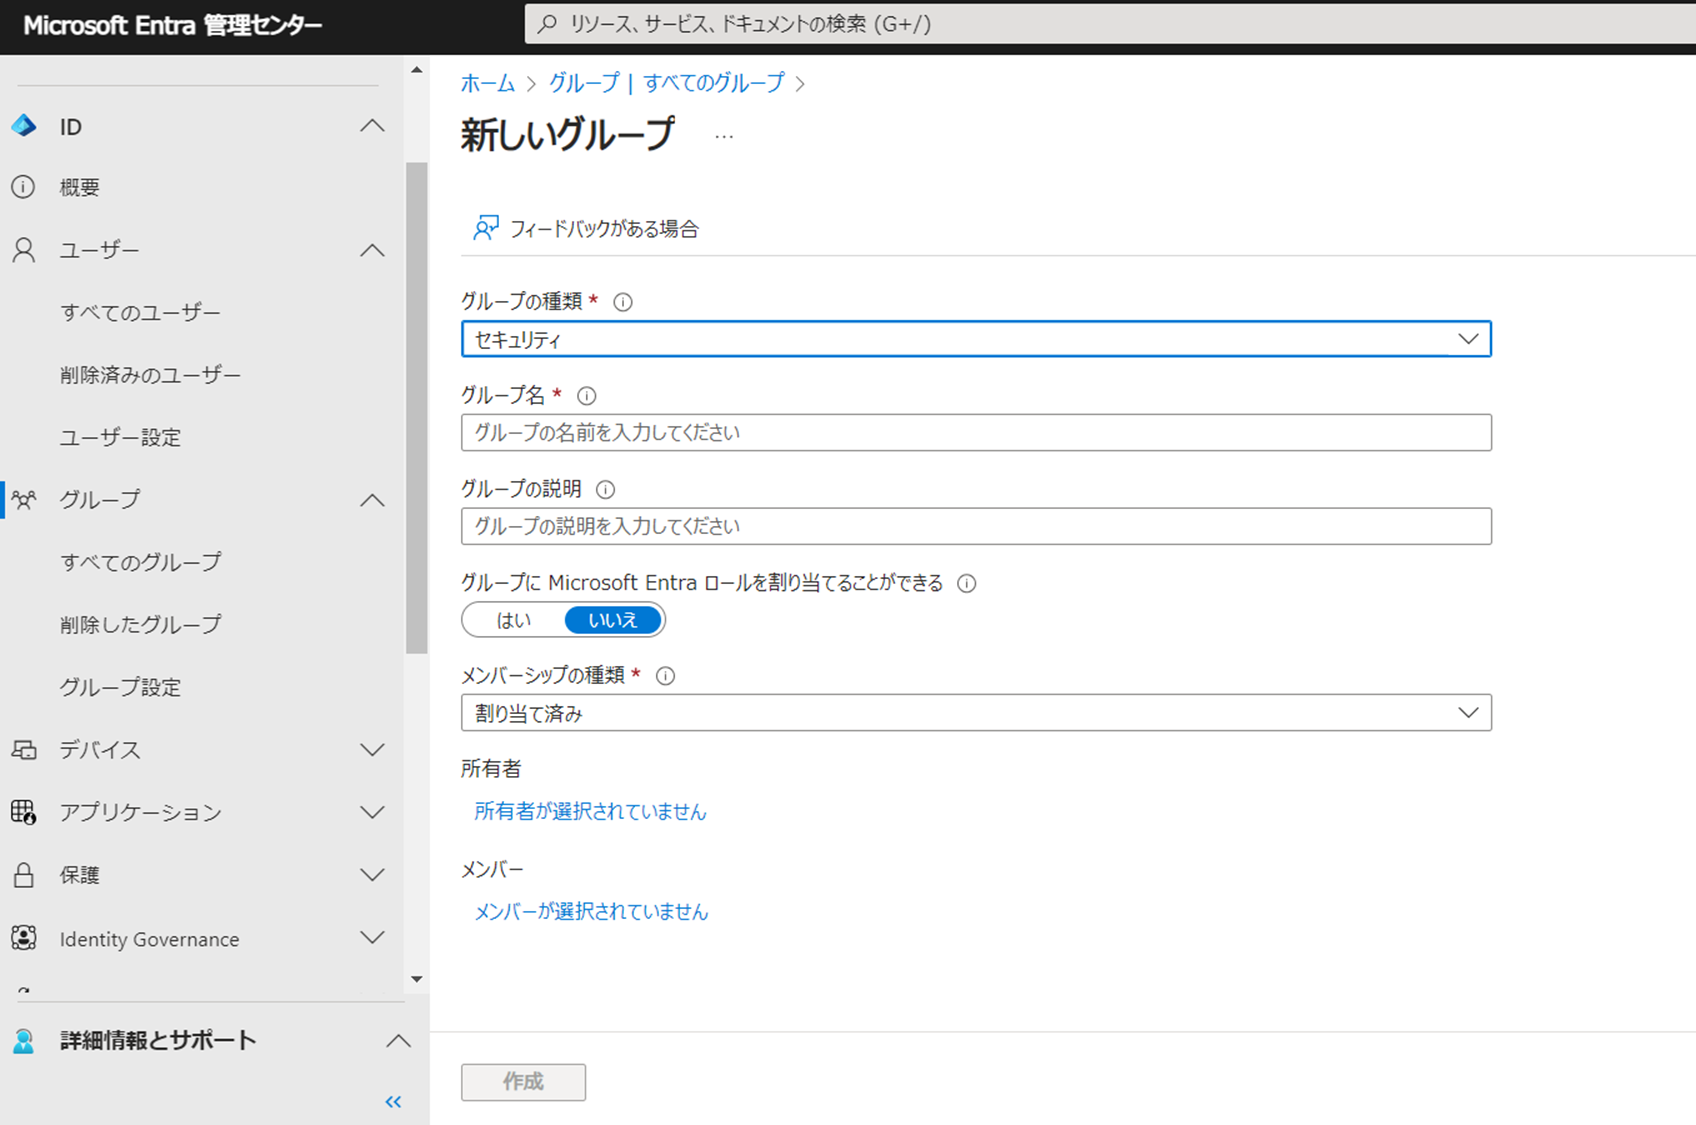The image size is (1696, 1125).
Task: Click the devices (デバイス) icon
Action: [24, 749]
